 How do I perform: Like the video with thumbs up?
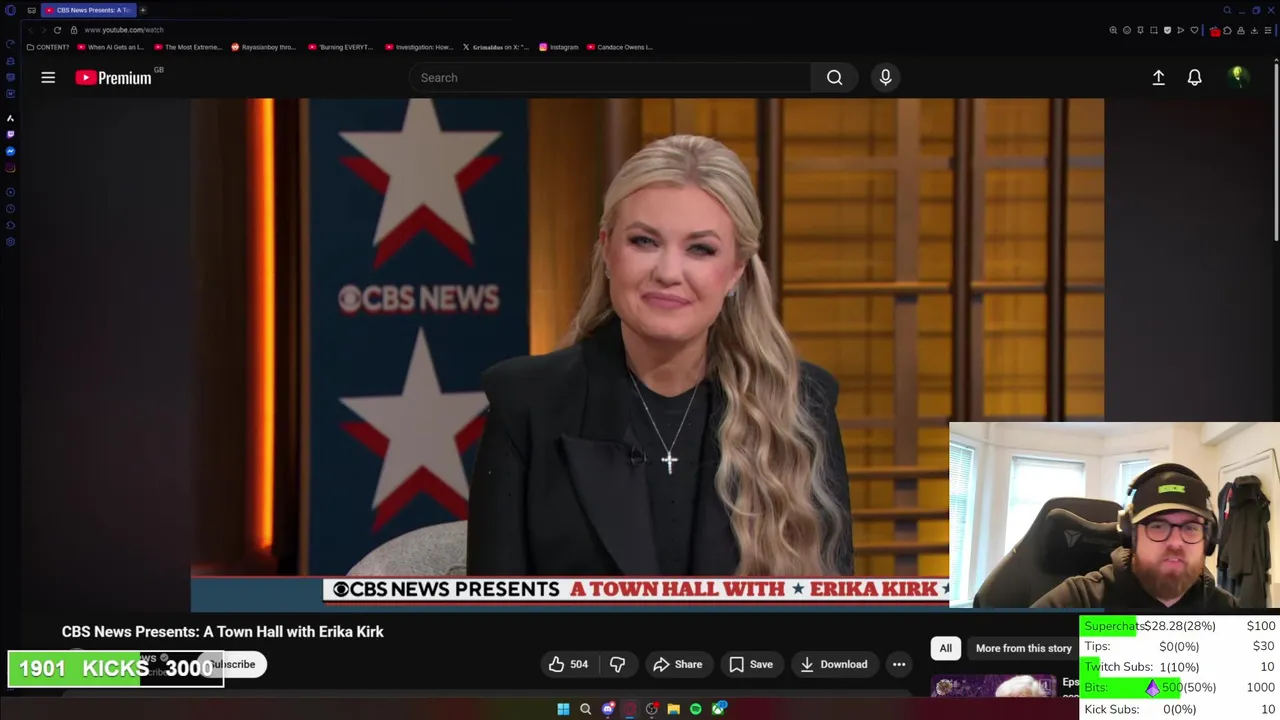(567, 664)
